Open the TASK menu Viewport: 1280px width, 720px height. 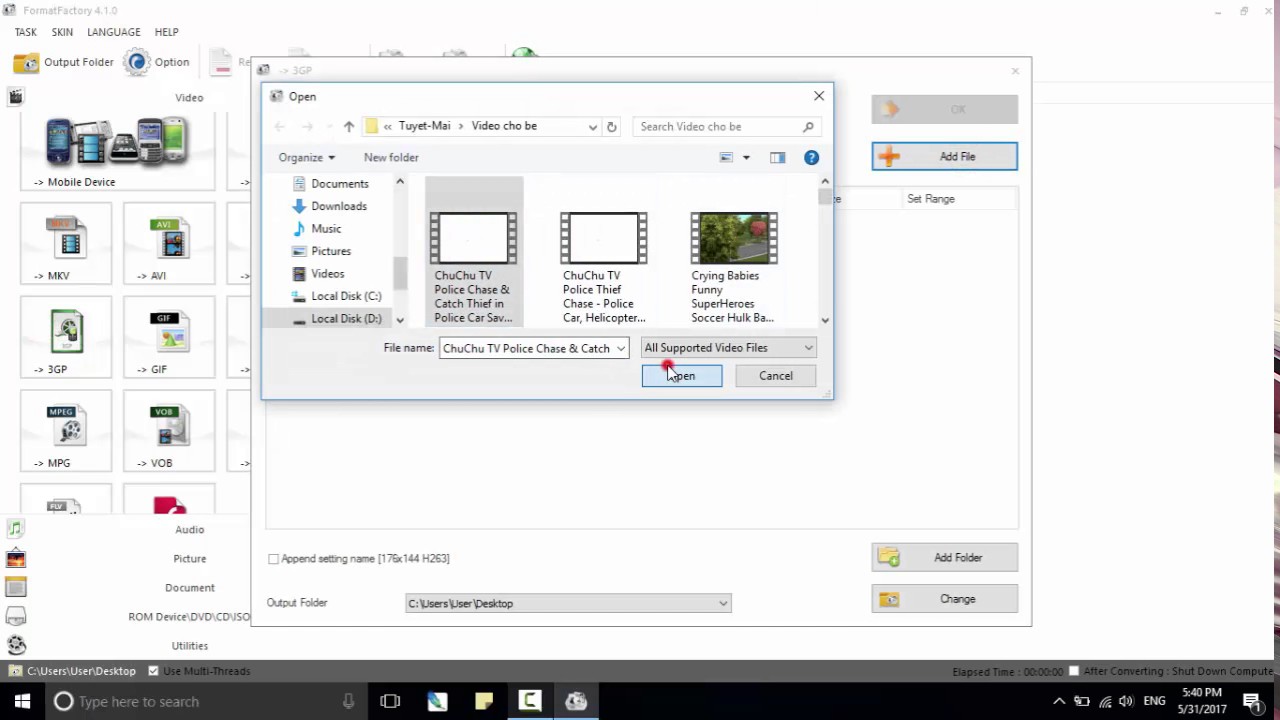25,32
